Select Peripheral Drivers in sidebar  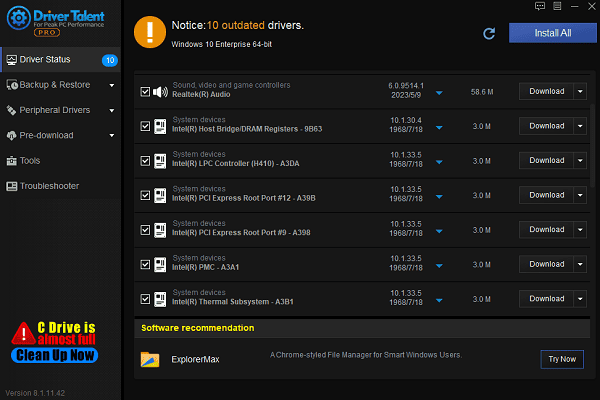tap(61, 110)
